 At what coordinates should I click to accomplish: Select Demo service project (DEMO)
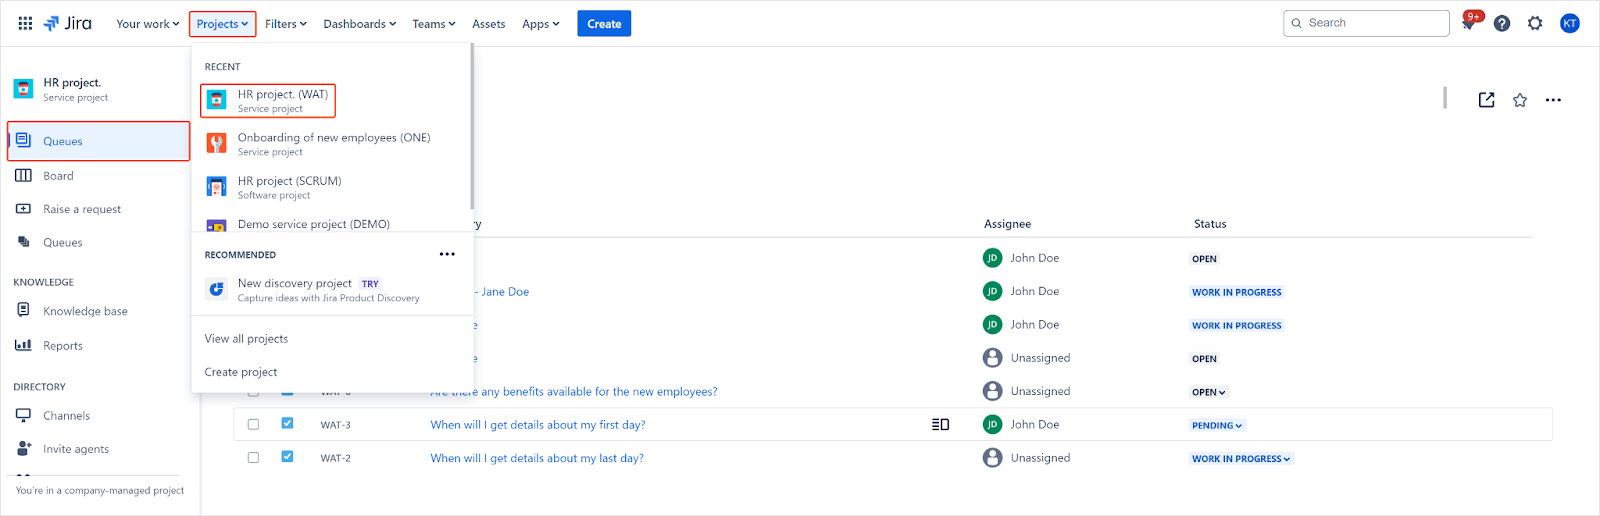(x=330, y=224)
